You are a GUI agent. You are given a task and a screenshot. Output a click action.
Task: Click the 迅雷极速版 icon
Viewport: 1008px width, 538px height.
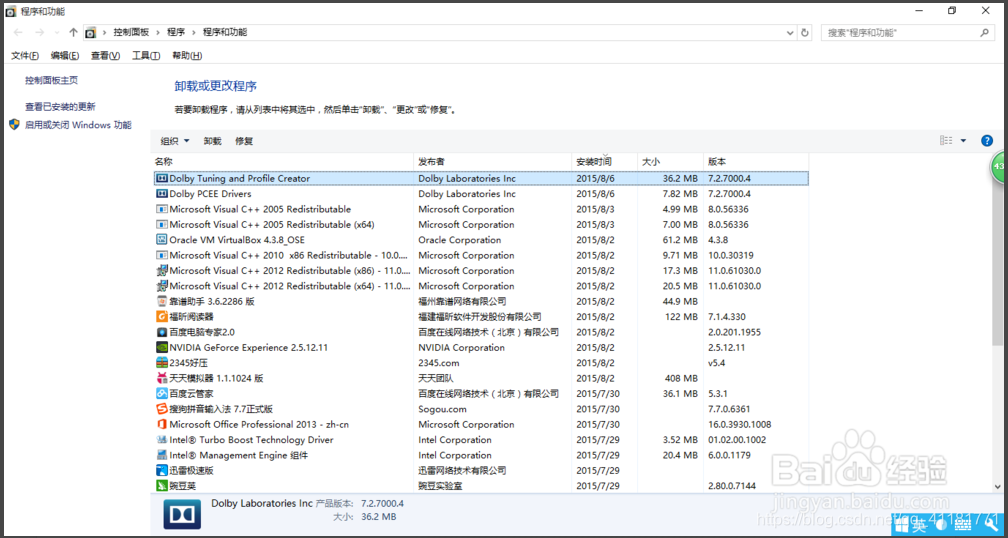click(162, 471)
